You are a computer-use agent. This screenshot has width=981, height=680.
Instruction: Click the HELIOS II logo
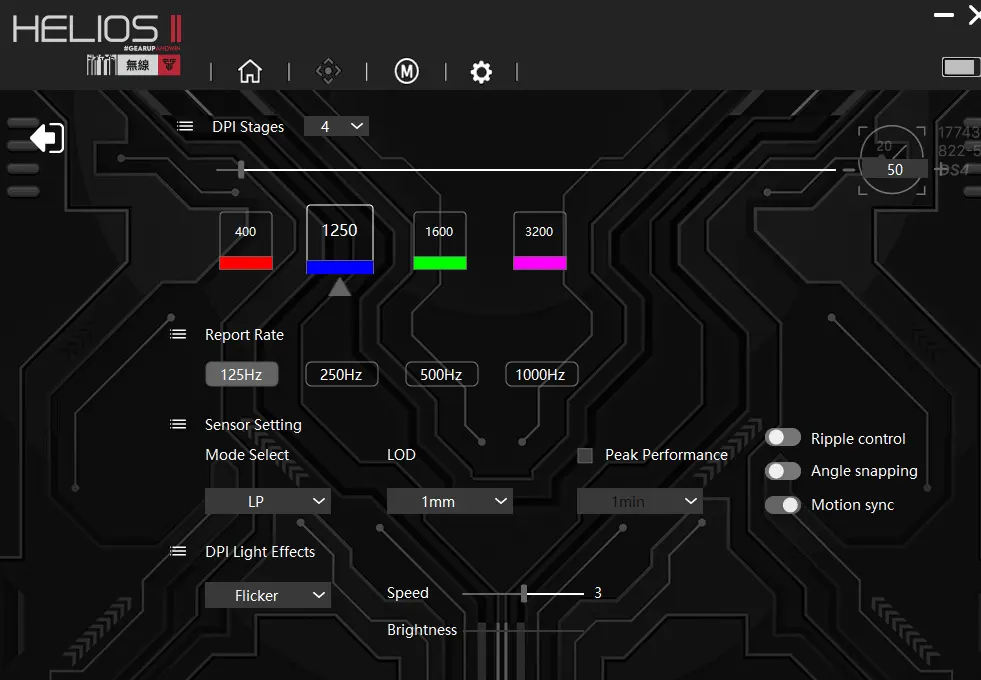tap(97, 29)
